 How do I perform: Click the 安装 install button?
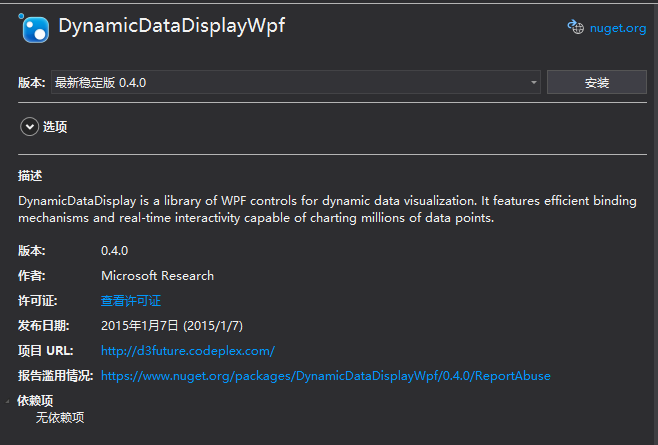[596, 82]
